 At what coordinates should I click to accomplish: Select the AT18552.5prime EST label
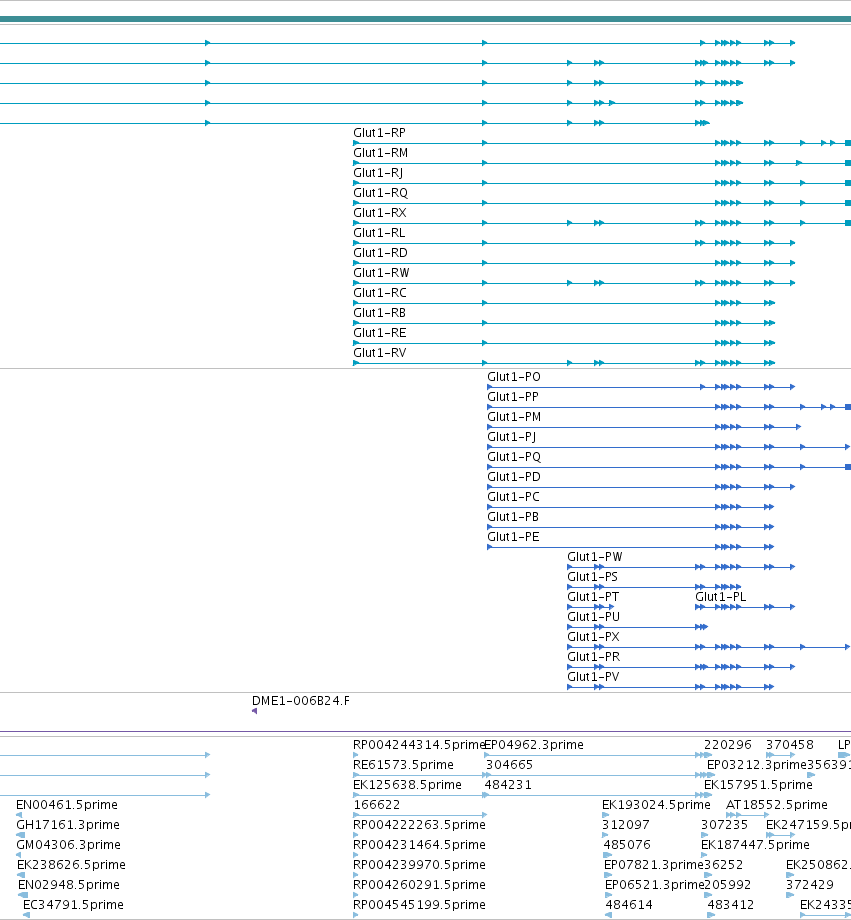pyautogui.click(x=777, y=805)
